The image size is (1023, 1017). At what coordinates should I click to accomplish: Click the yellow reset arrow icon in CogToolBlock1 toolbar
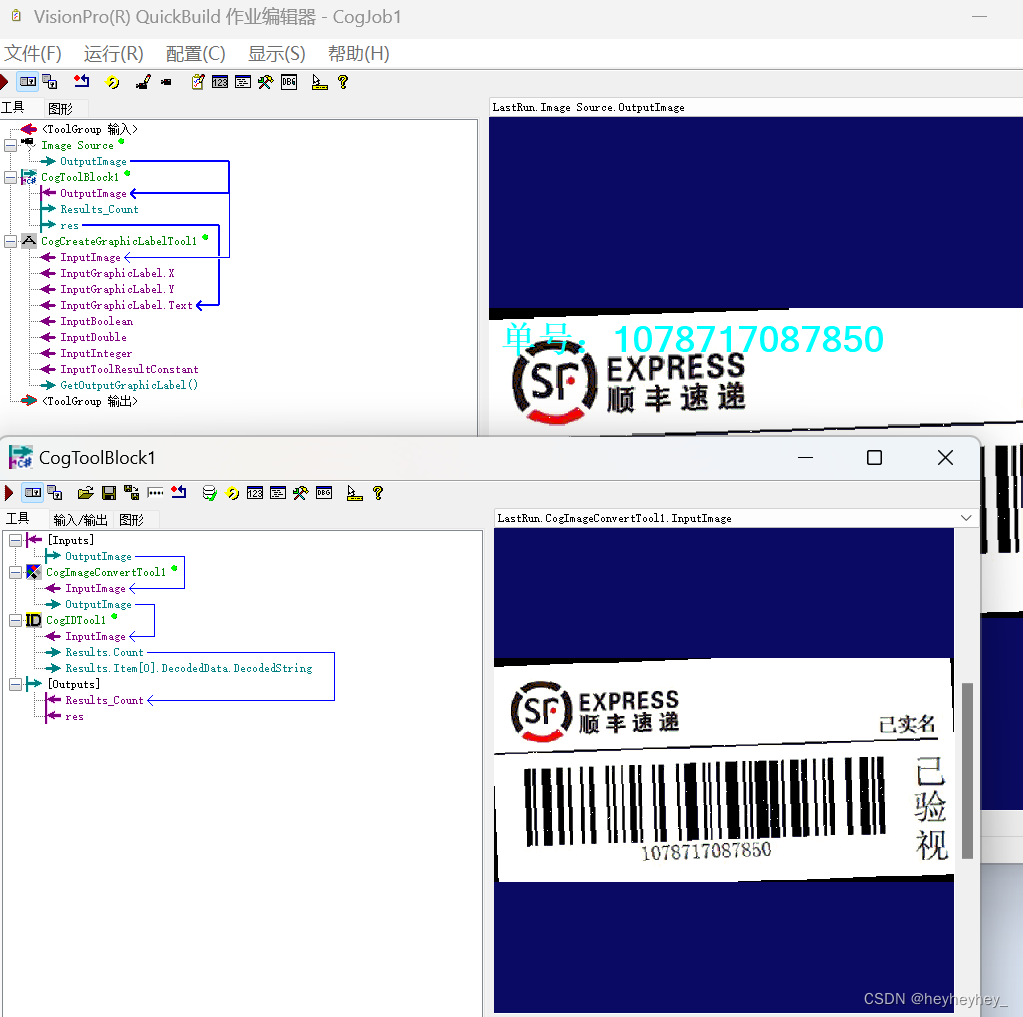coord(232,493)
